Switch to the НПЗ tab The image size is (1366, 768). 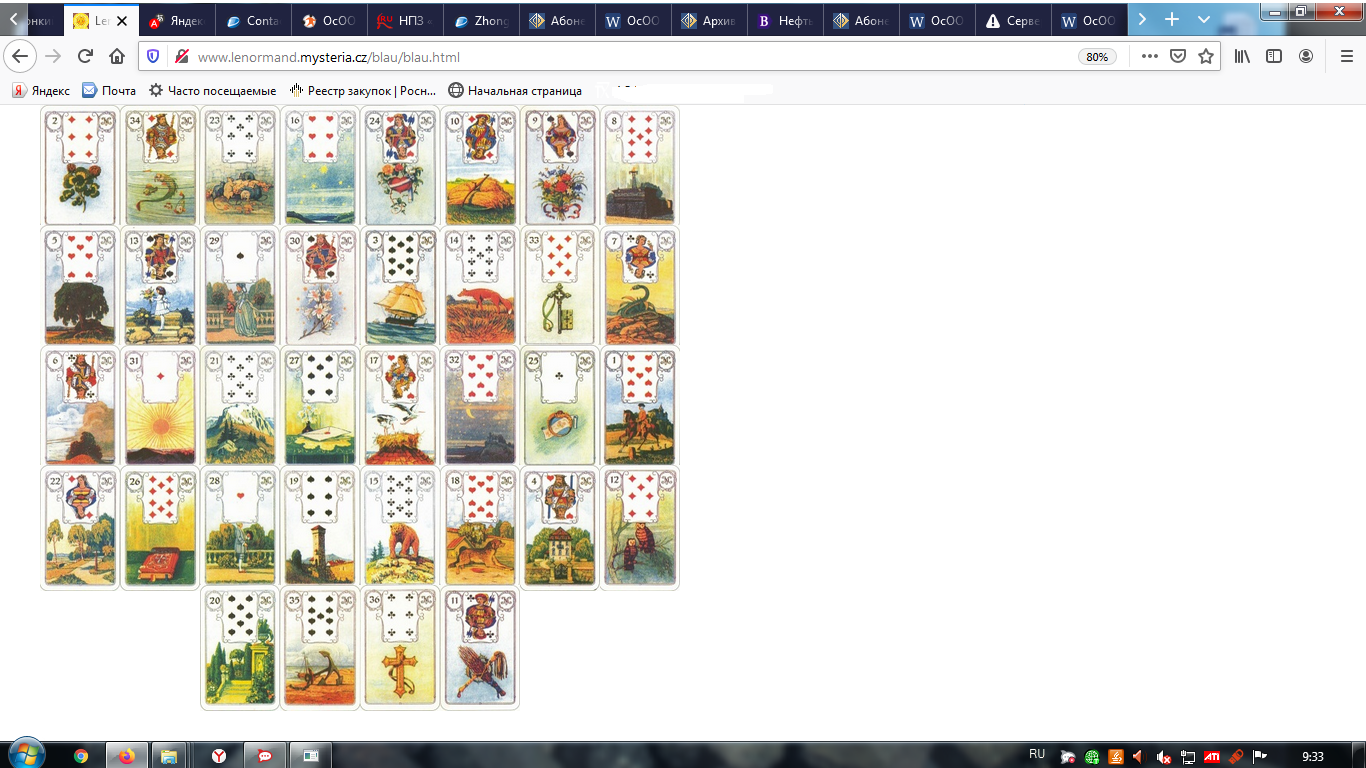[405, 20]
